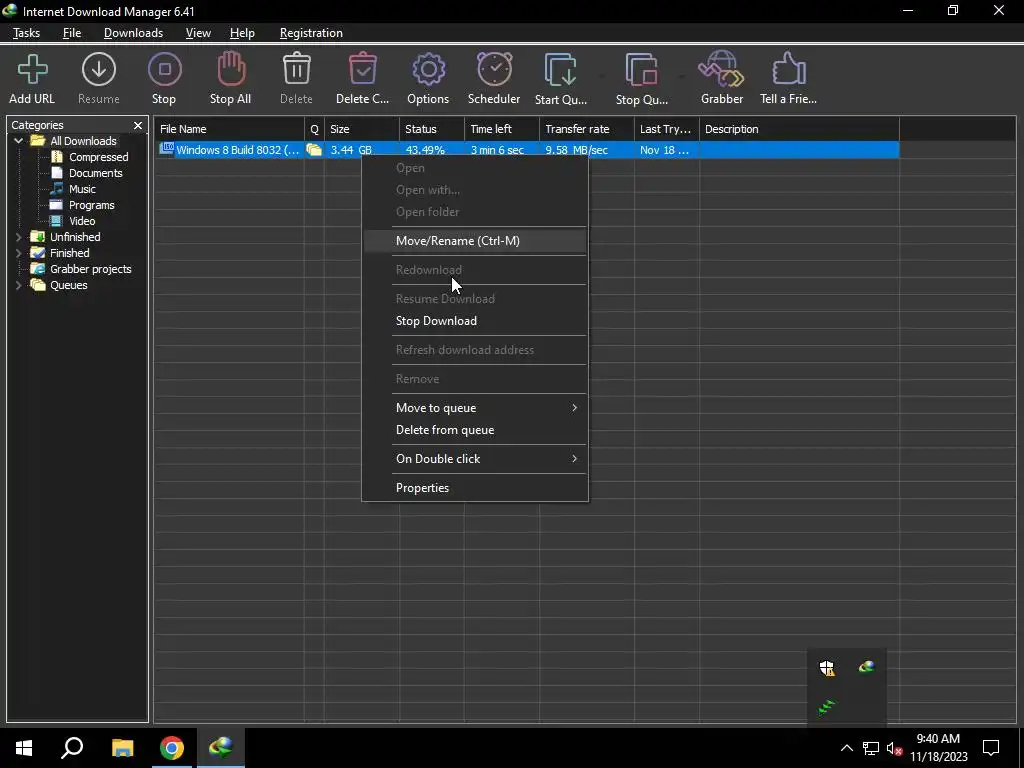This screenshot has height=768, width=1024.
Task: Click the green arrows tray icon
Action: click(x=827, y=707)
